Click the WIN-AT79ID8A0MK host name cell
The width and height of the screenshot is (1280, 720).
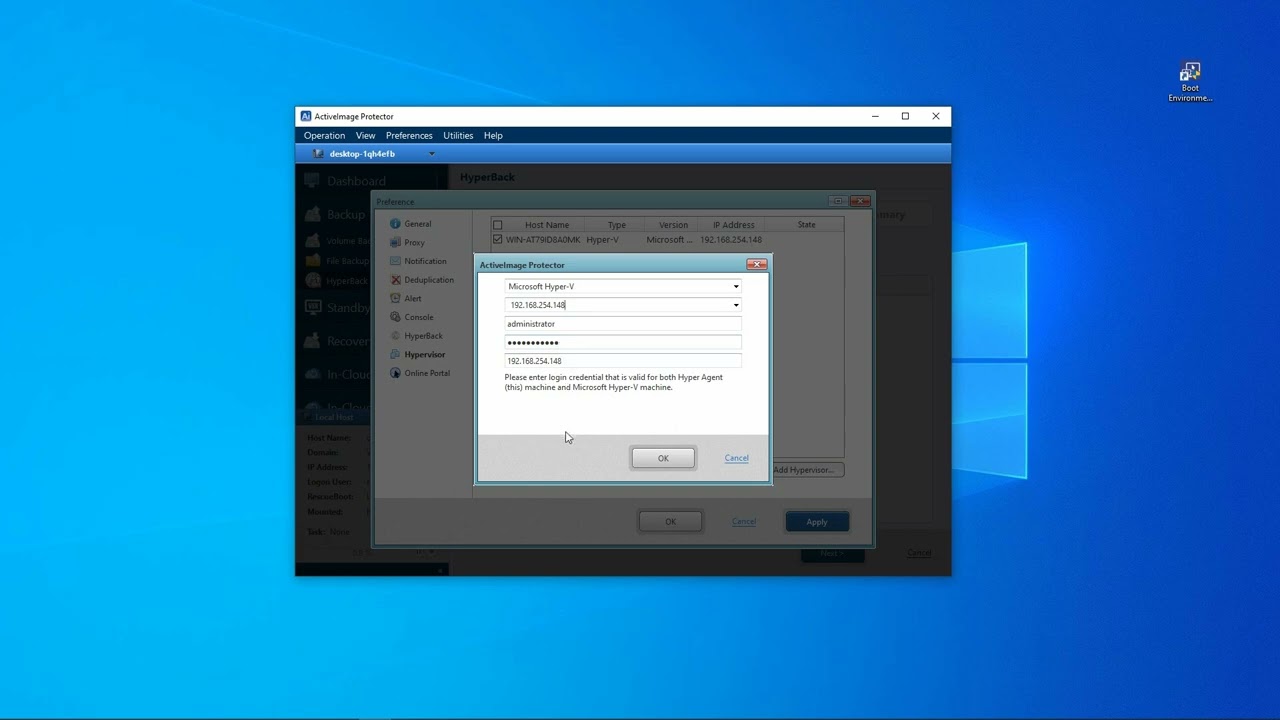[543, 240]
